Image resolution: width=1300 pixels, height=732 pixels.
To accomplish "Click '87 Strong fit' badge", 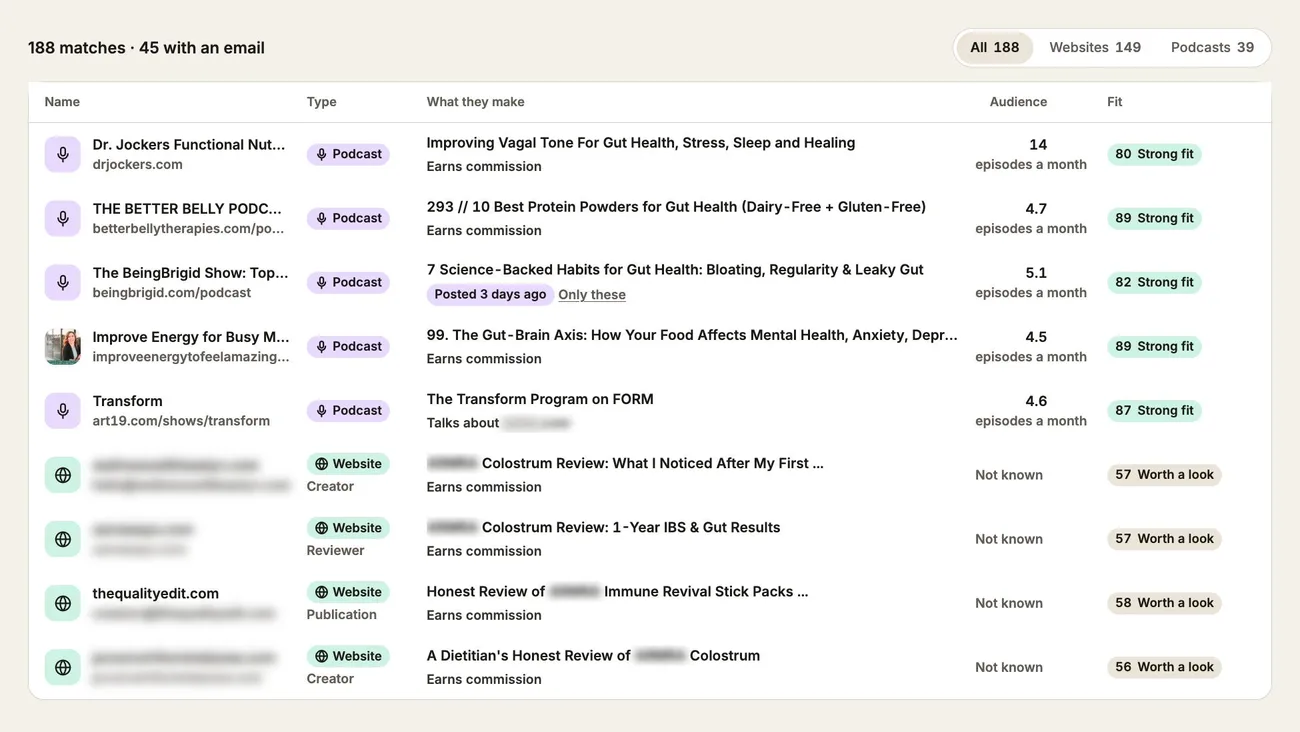I will pyautogui.click(x=1154, y=410).
